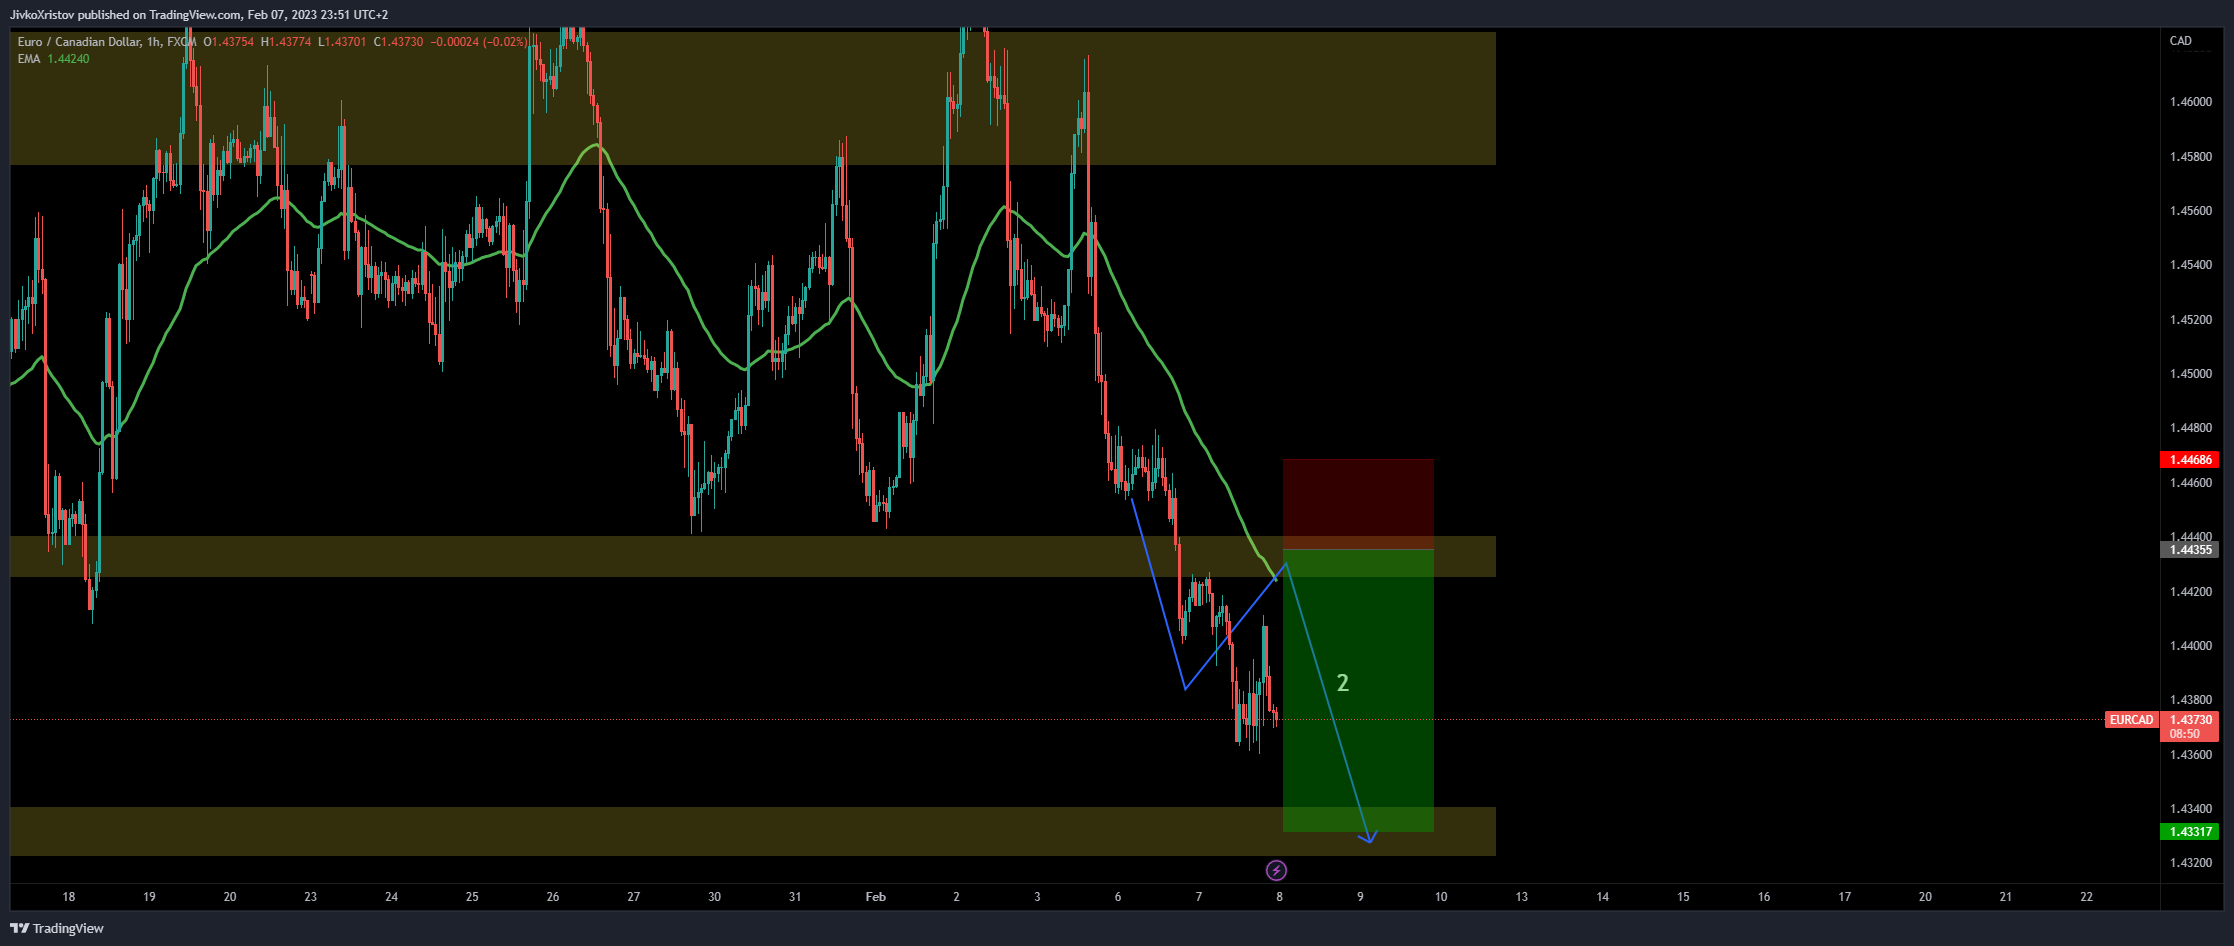
Task: Click date 30 on the time axis
Action: 715,897
